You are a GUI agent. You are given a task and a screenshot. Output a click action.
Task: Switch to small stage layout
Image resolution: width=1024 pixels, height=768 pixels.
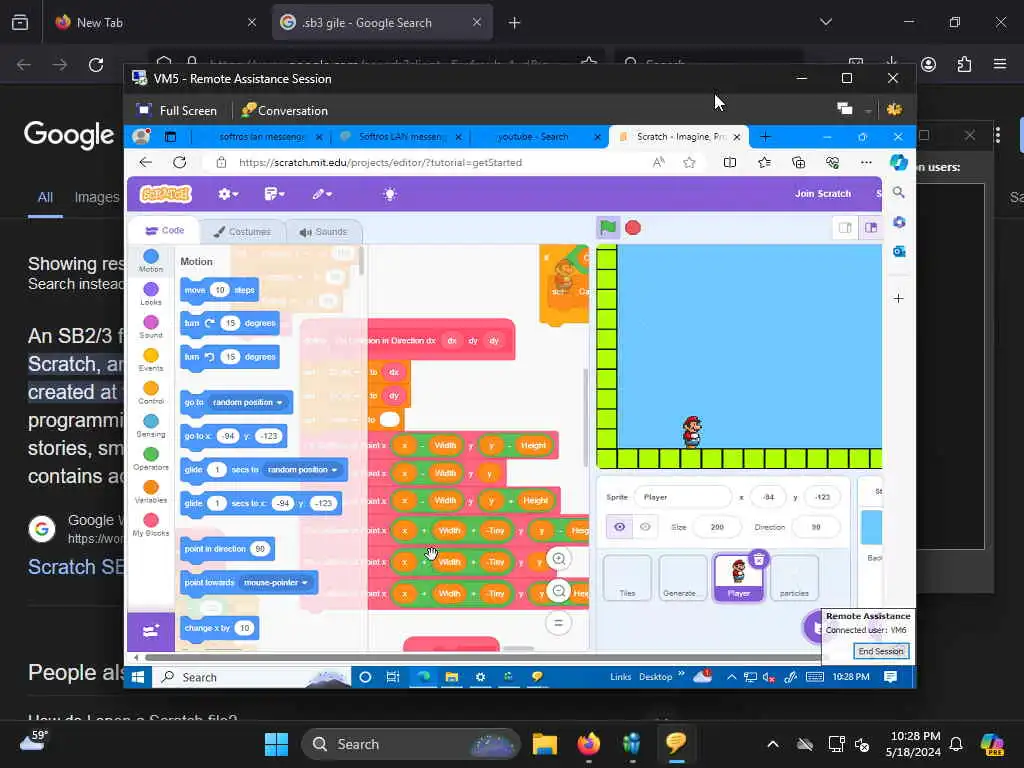[845, 228]
